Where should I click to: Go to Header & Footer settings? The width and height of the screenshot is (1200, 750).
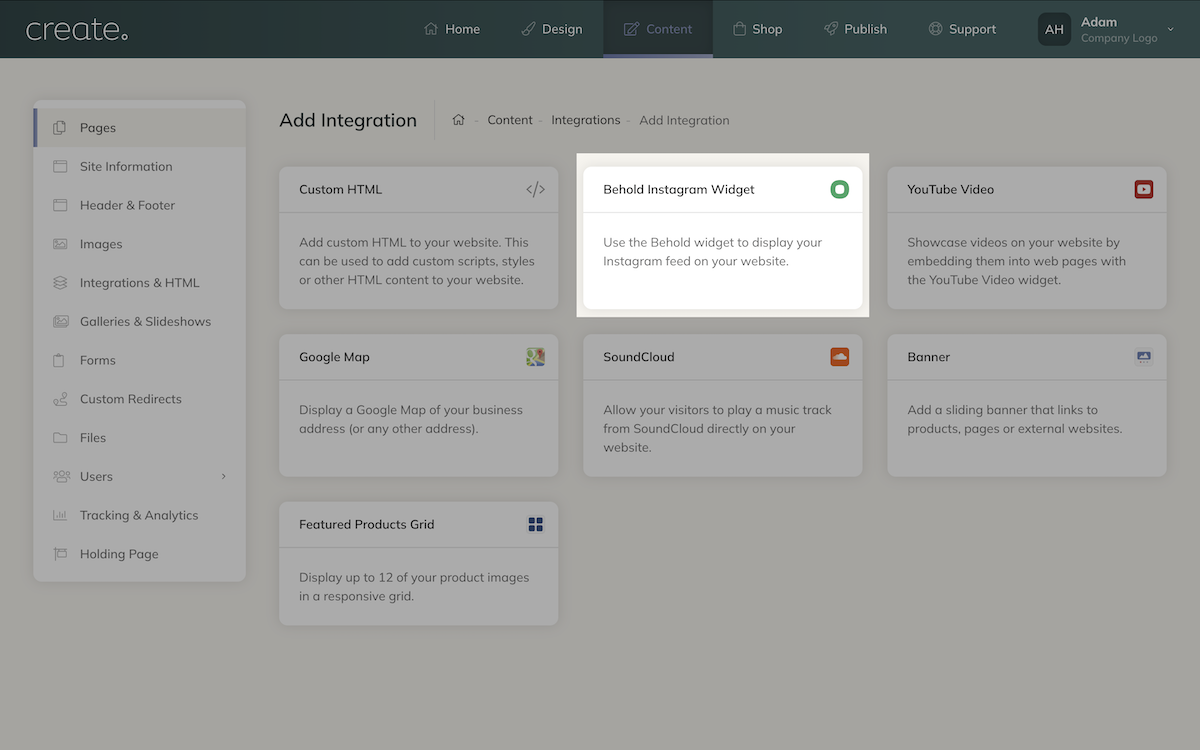[140, 205]
